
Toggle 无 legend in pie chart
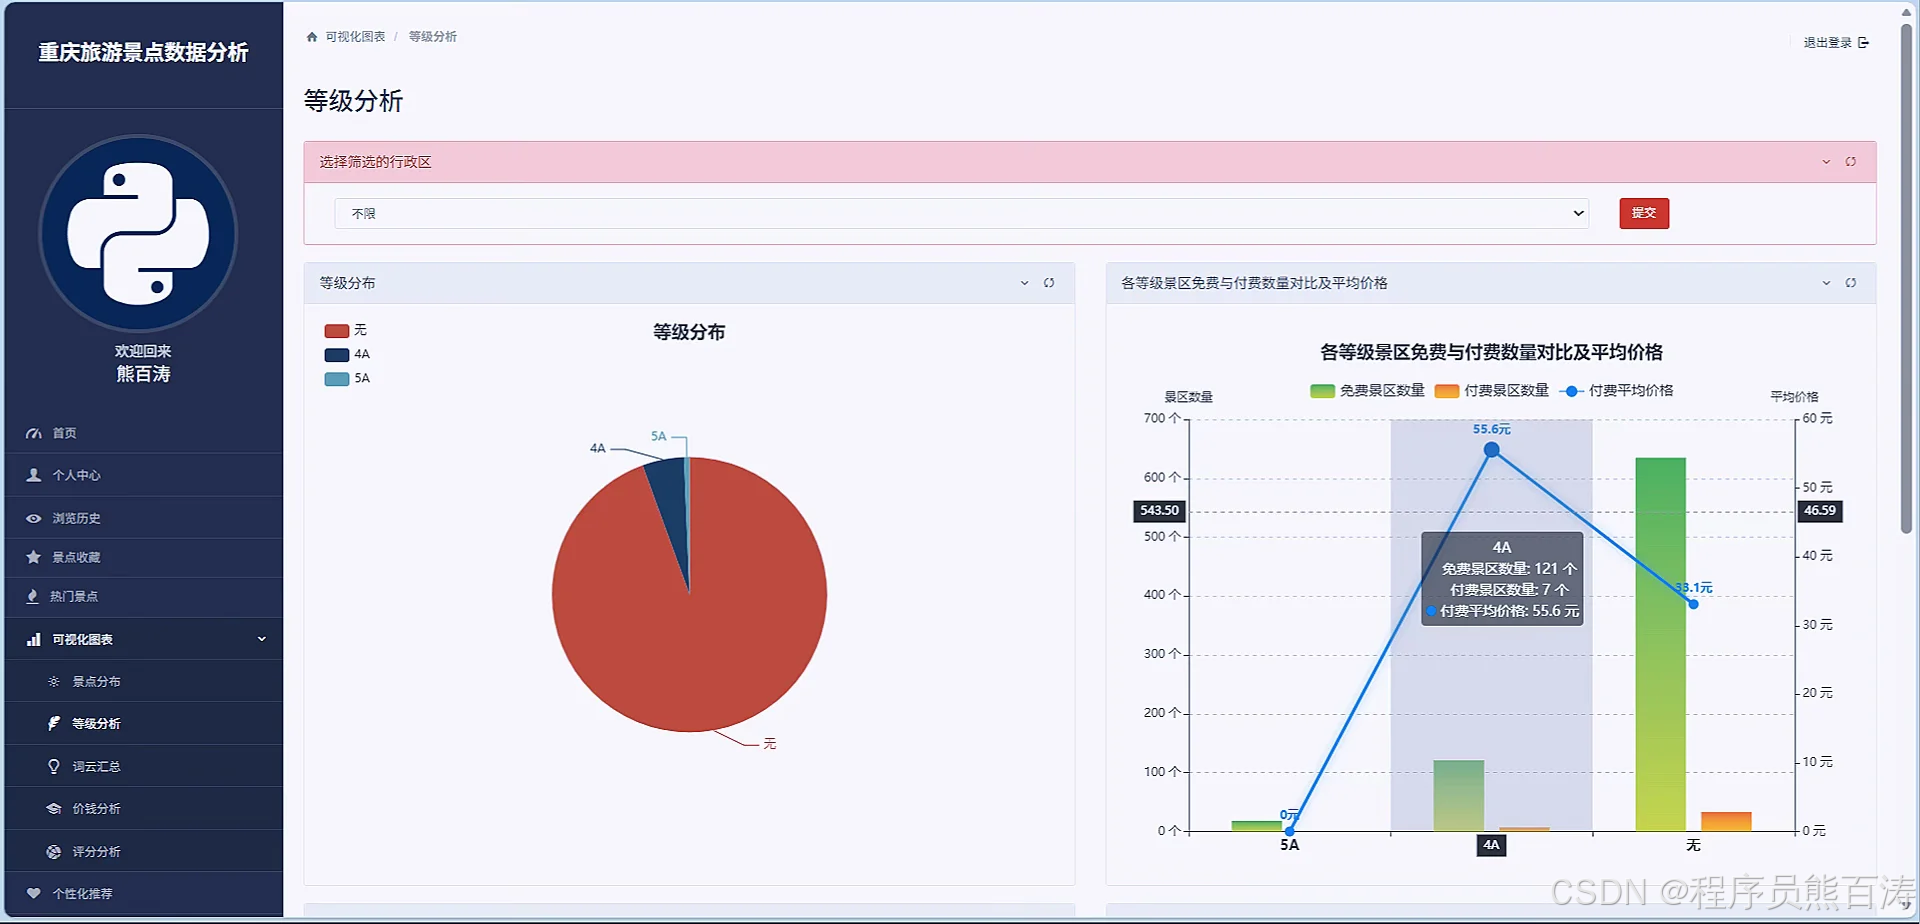(346, 331)
